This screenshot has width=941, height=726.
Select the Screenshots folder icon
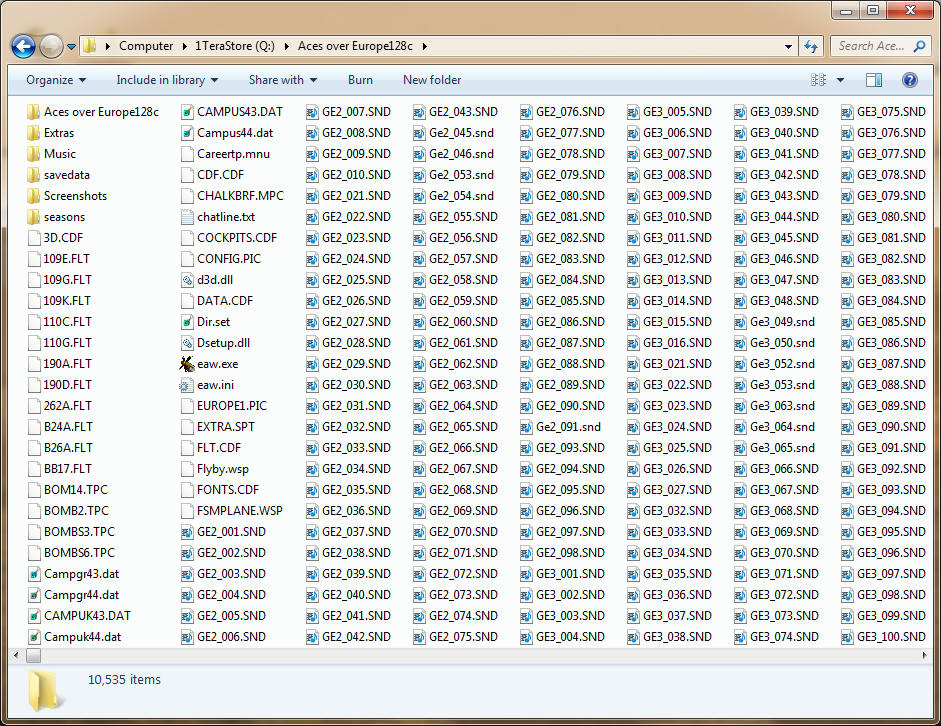click(x=34, y=196)
